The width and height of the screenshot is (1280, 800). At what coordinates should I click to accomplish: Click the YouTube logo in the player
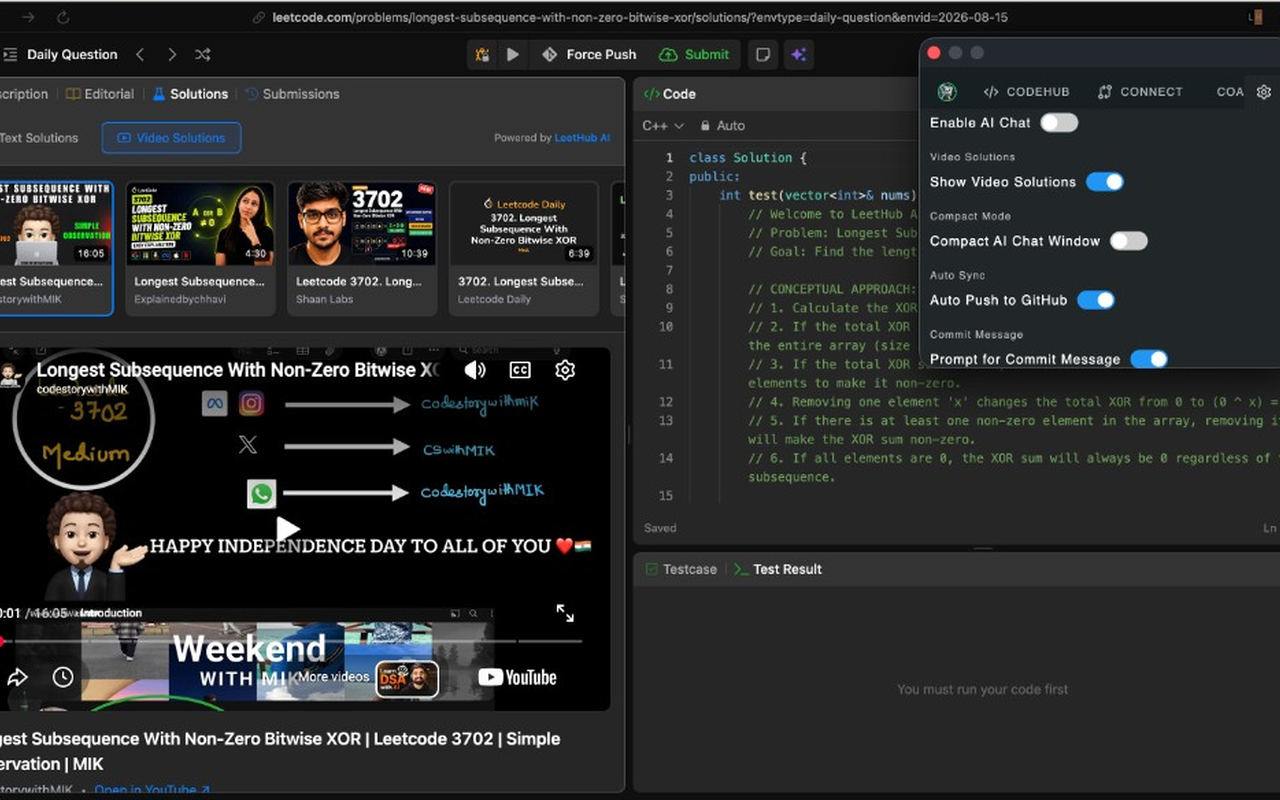517,677
